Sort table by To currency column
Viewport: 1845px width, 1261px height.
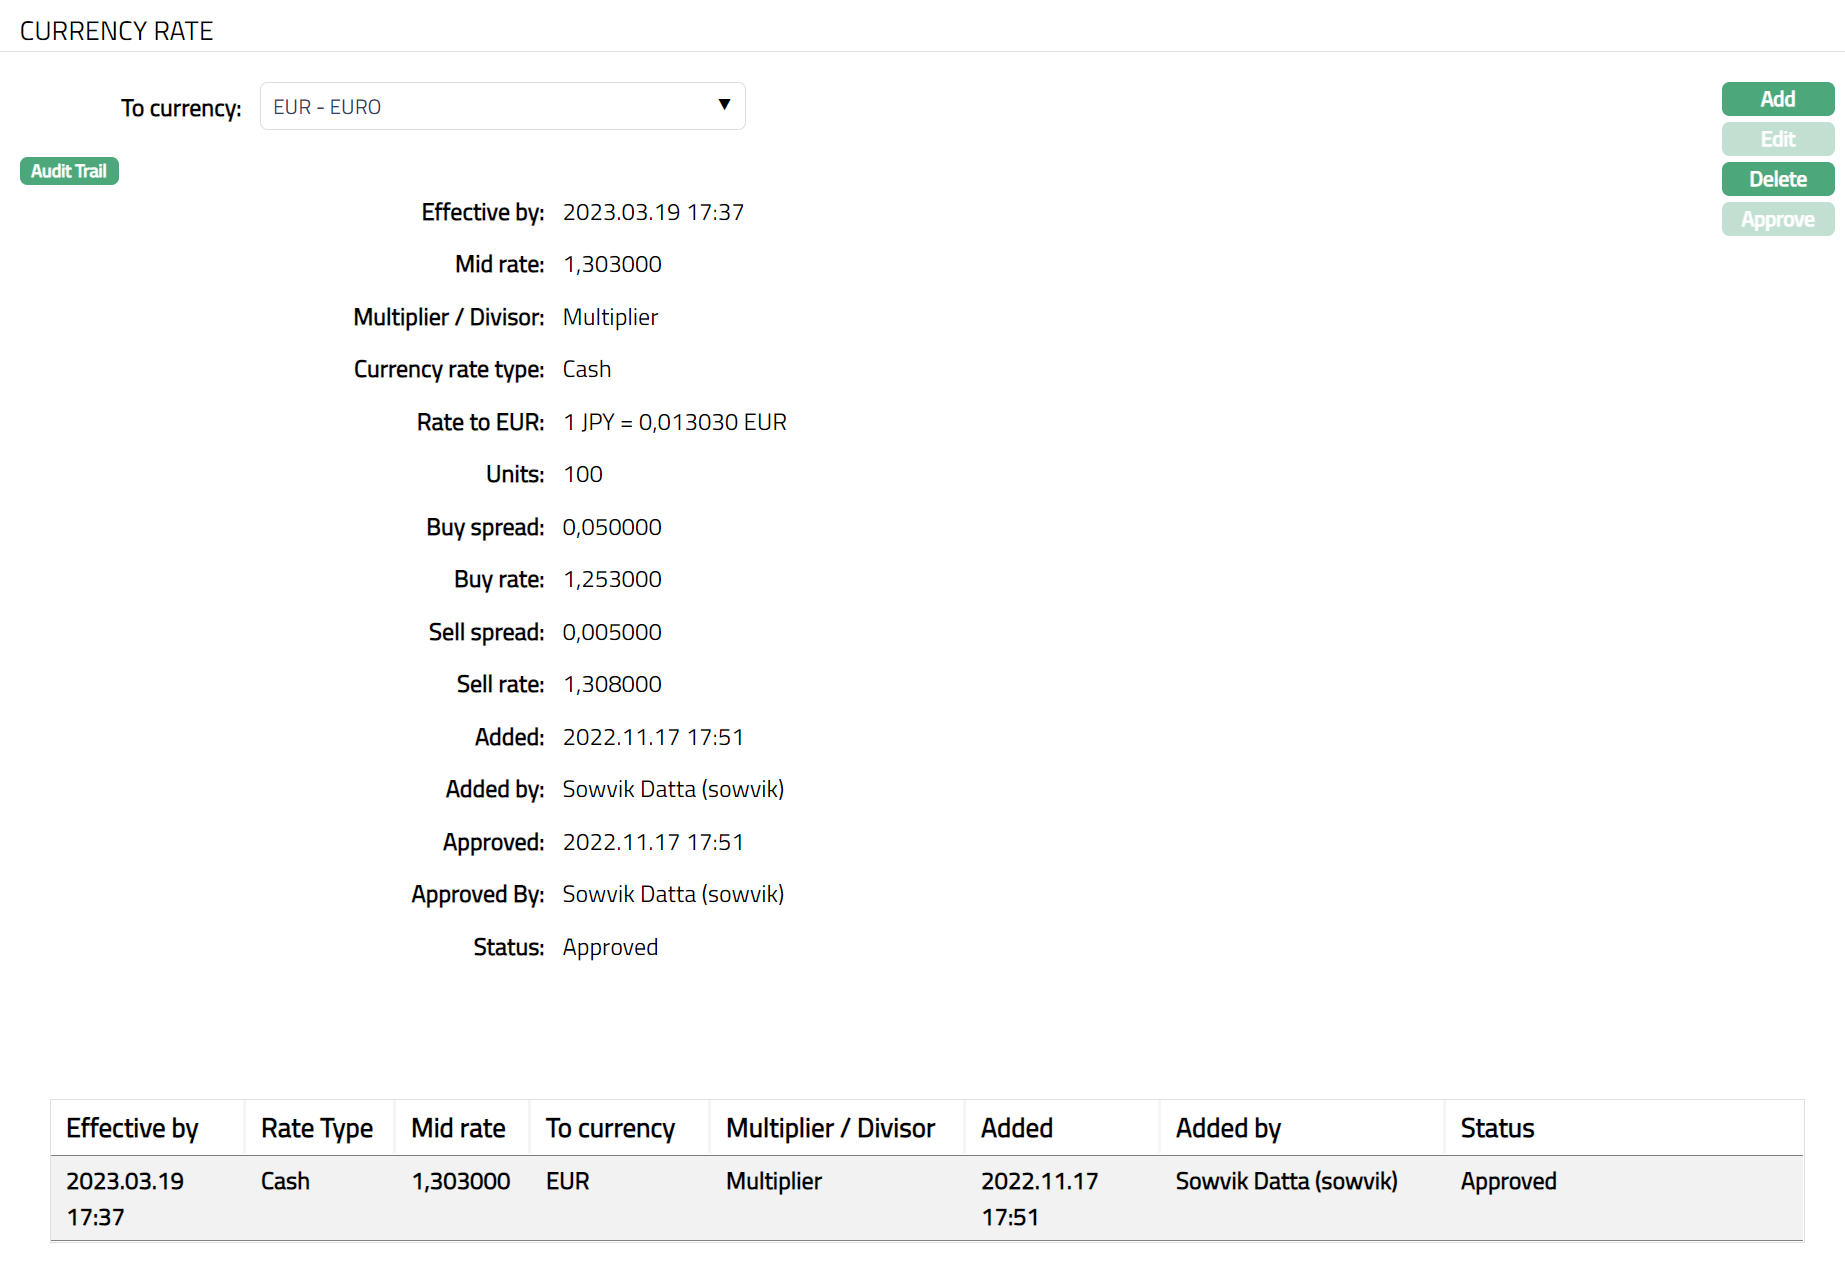(610, 1128)
